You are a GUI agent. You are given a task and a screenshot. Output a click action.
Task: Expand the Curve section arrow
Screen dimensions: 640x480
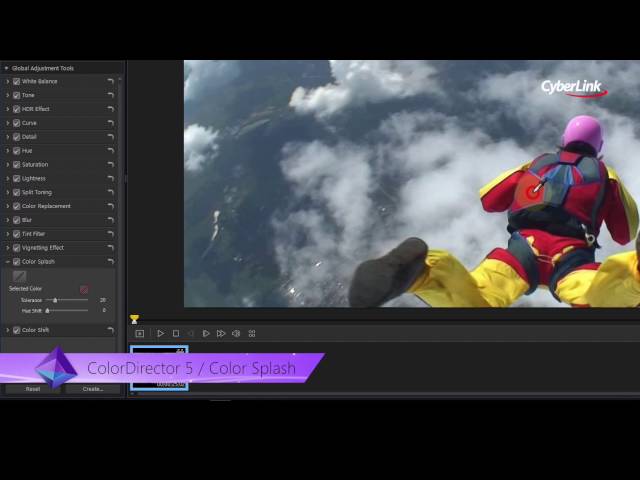[7, 123]
